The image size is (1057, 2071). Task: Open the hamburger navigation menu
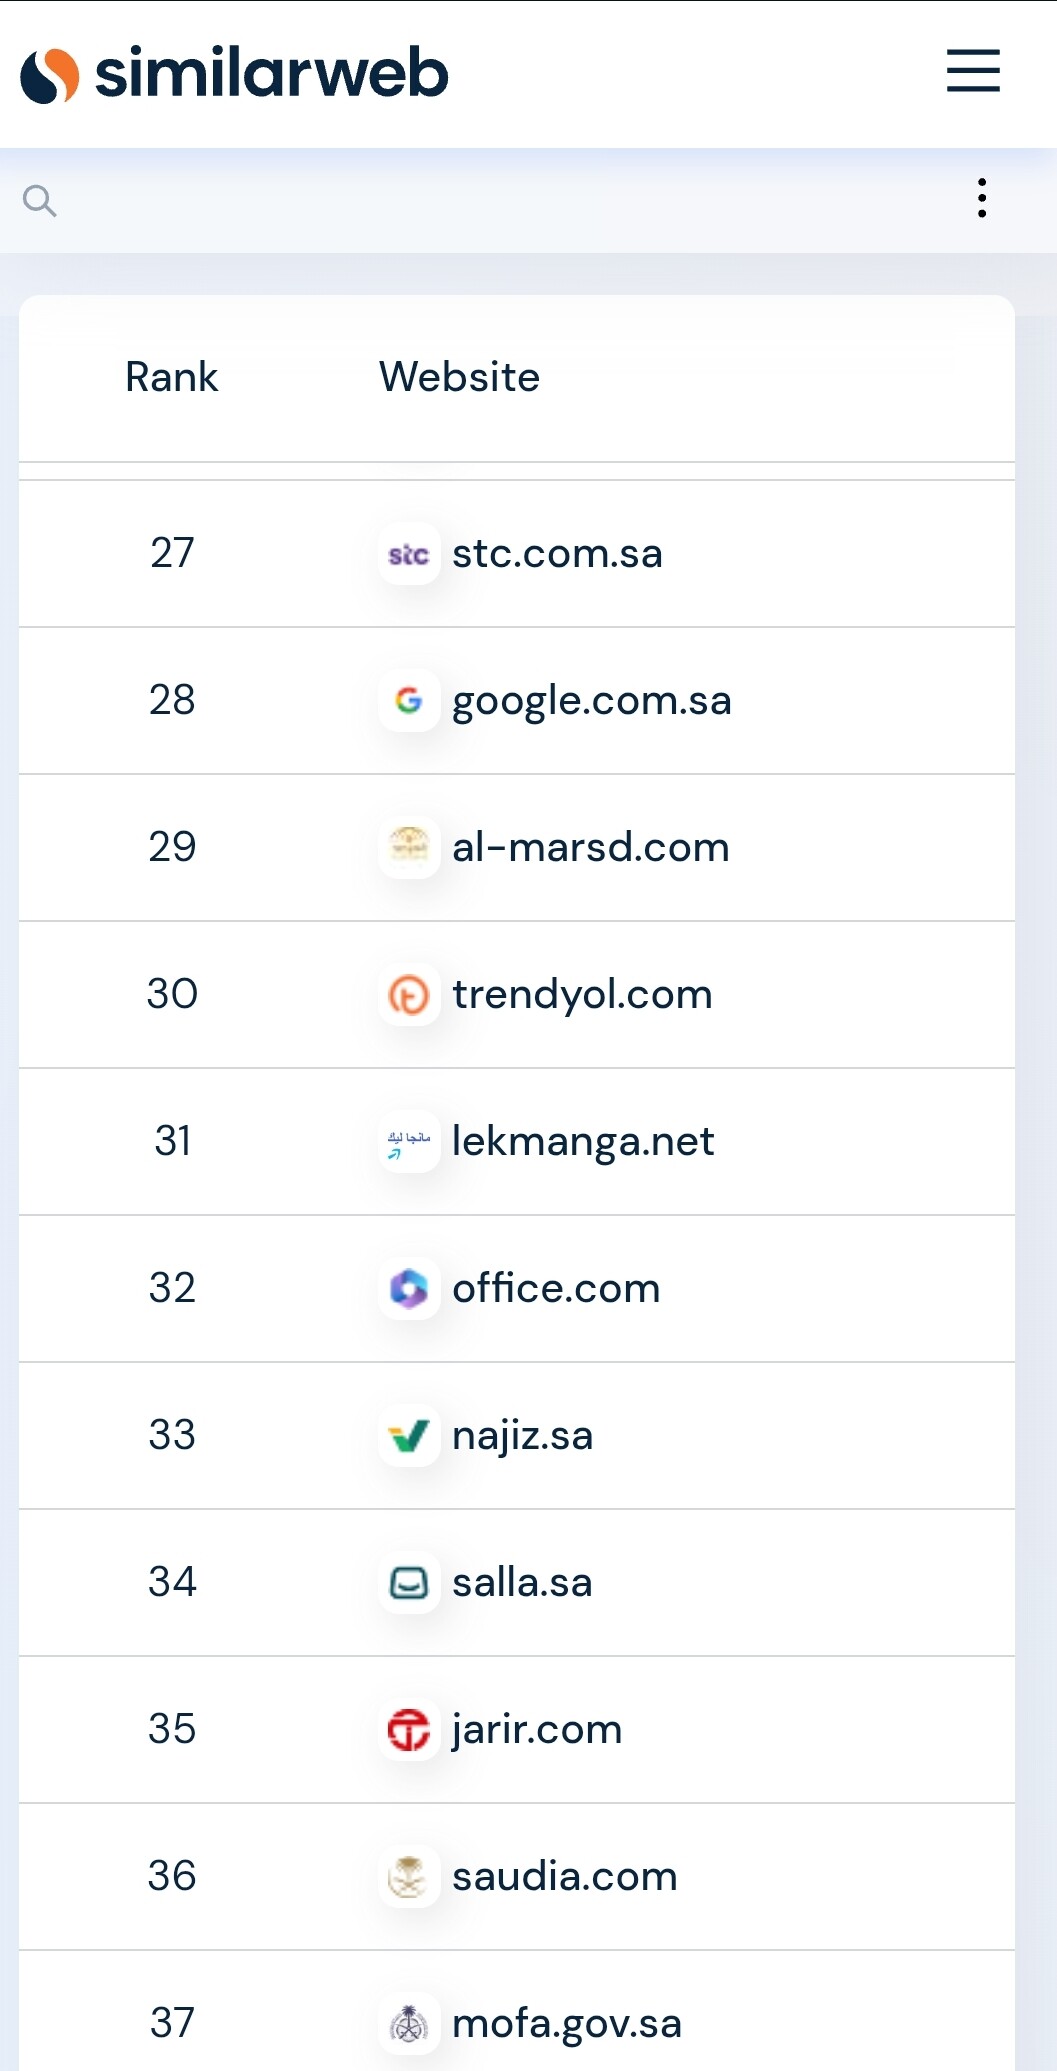(973, 71)
